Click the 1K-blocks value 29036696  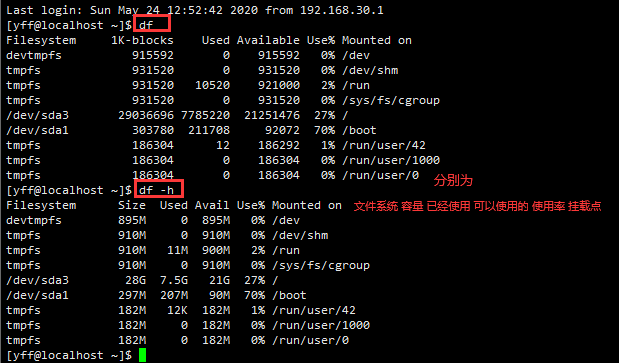(x=146, y=115)
